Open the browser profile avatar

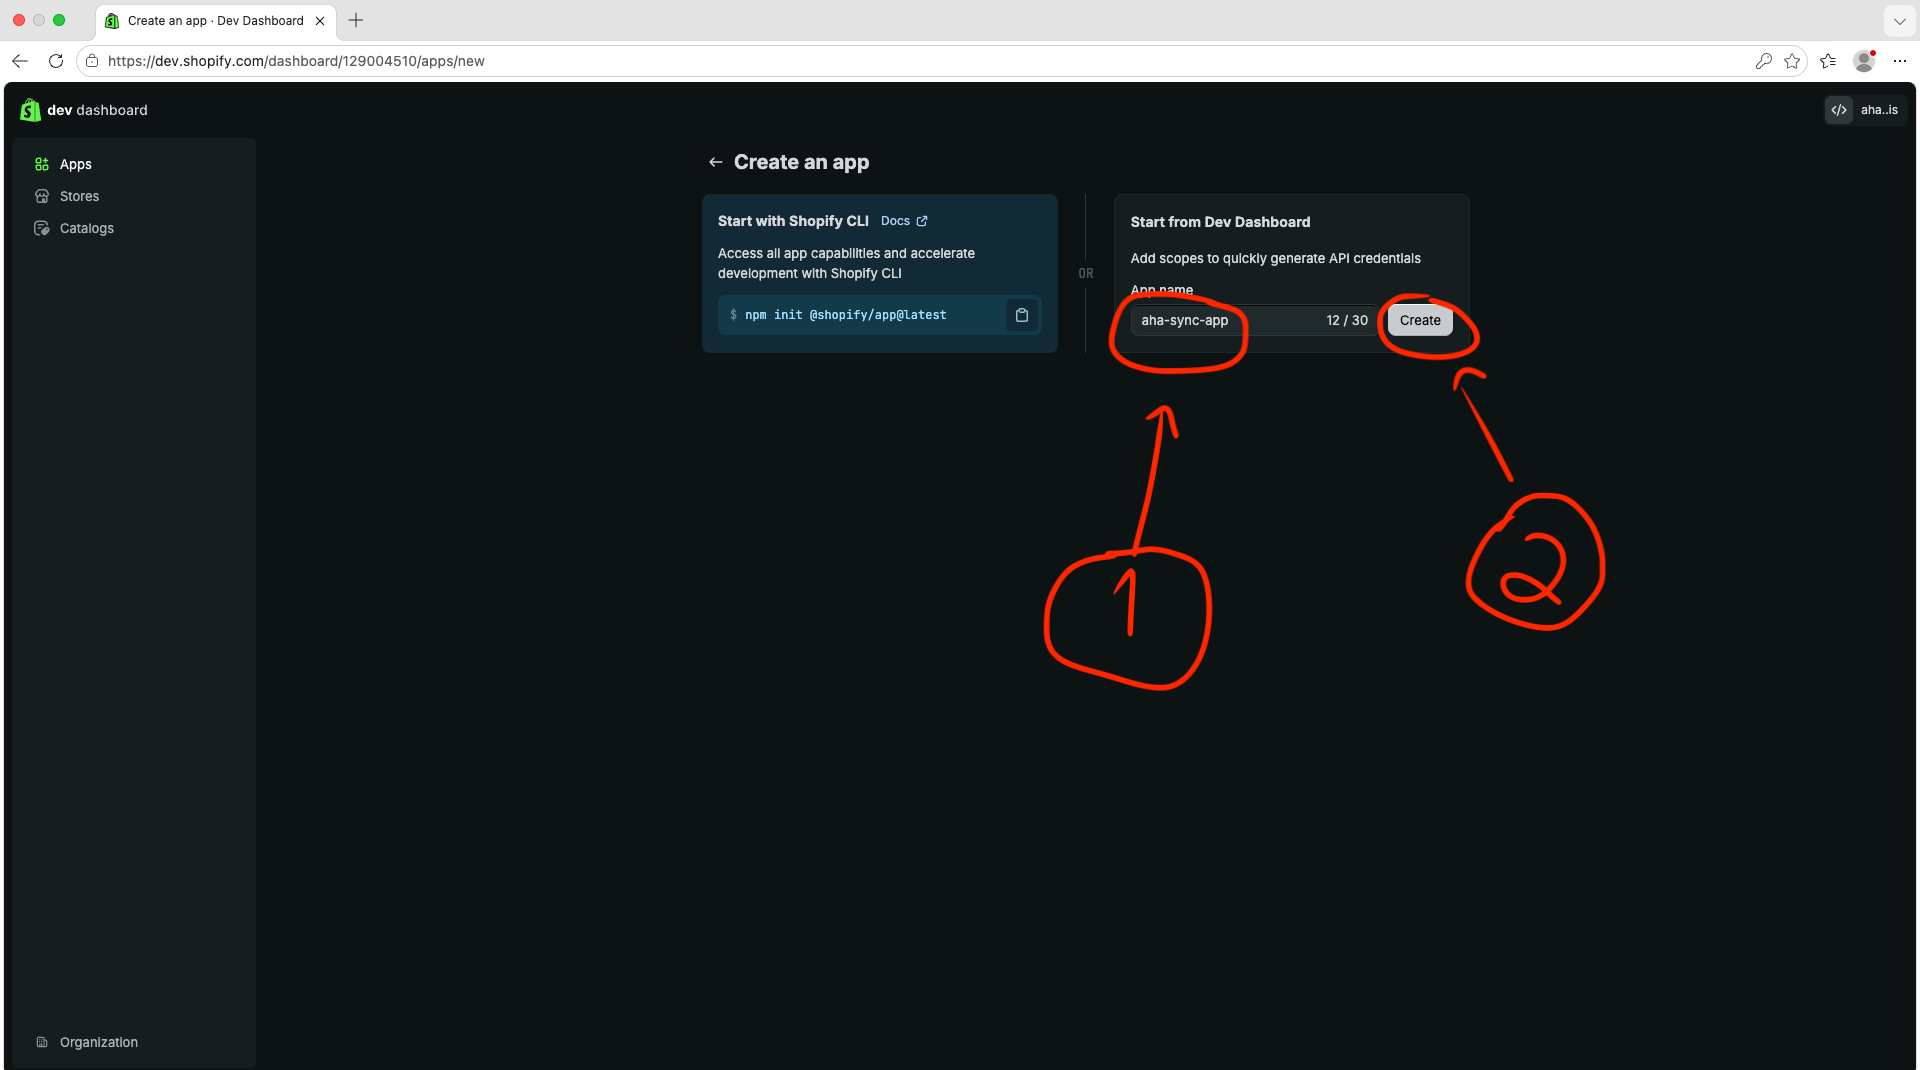click(x=1864, y=61)
